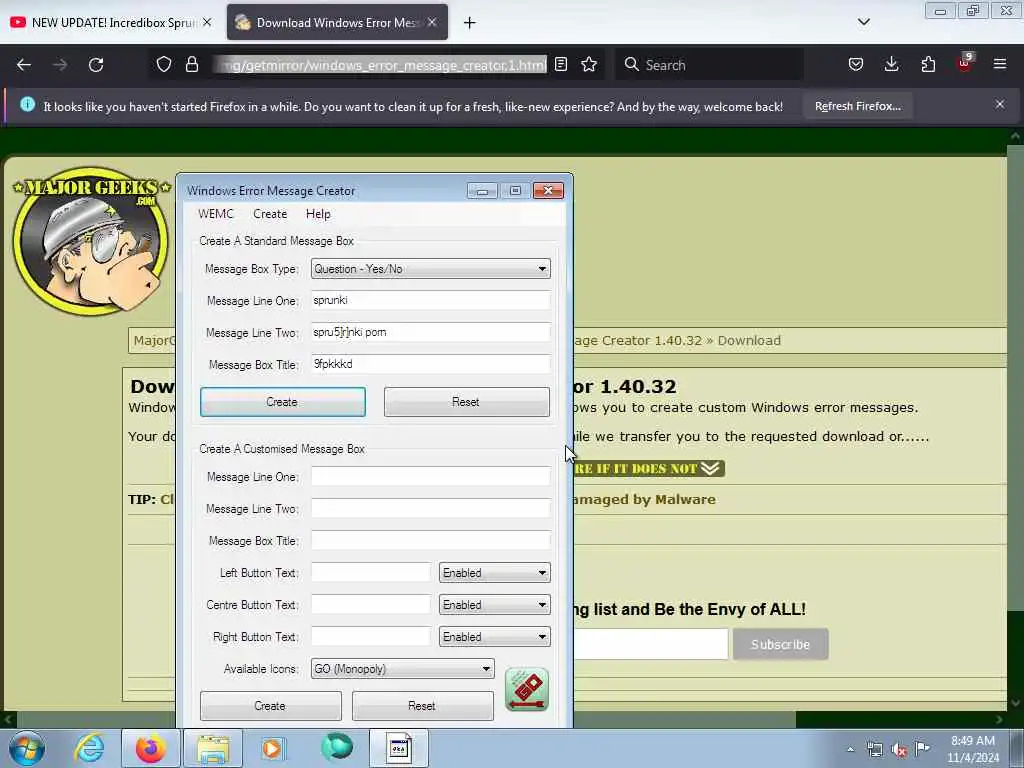
Task: Select the Error Message Creator taskbar icon
Action: point(399,748)
